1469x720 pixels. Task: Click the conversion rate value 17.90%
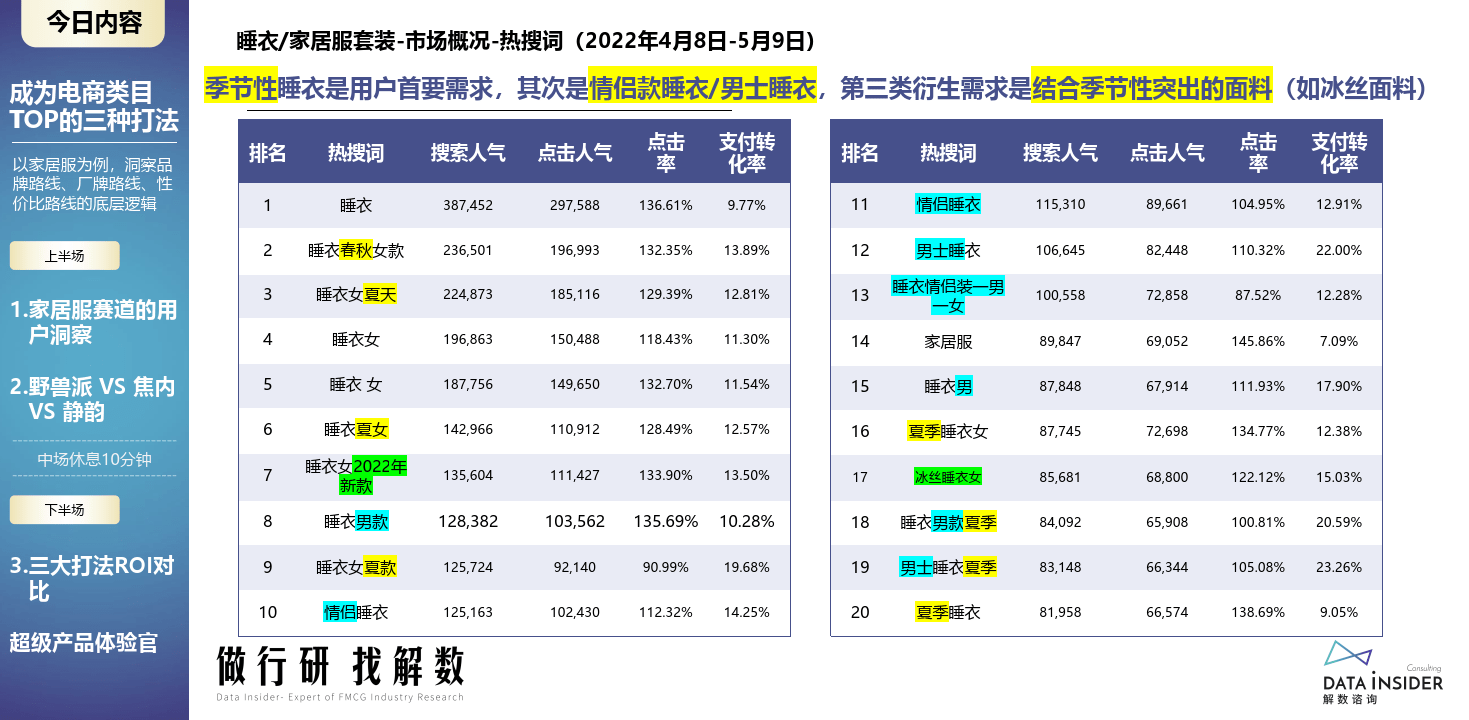coord(1339,386)
